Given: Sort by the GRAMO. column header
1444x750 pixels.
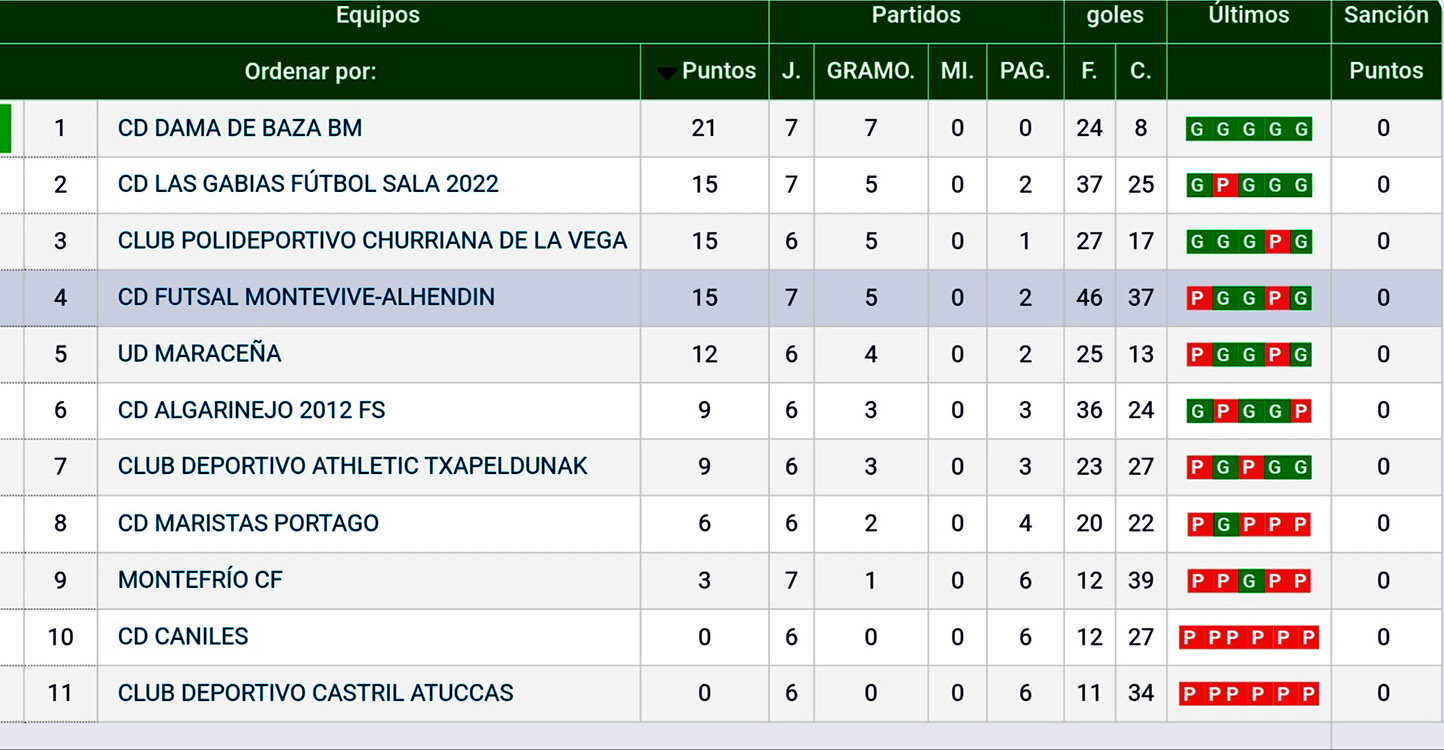Looking at the screenshot, I should click(870, 71).
